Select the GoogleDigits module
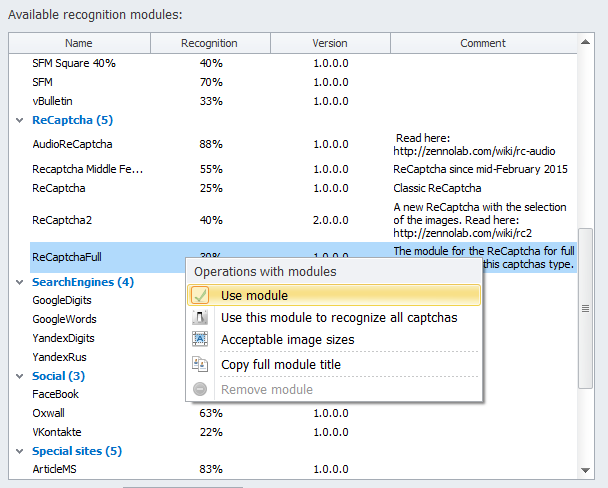This screenshot has width=608, height=488. click(x=62, y=300)
